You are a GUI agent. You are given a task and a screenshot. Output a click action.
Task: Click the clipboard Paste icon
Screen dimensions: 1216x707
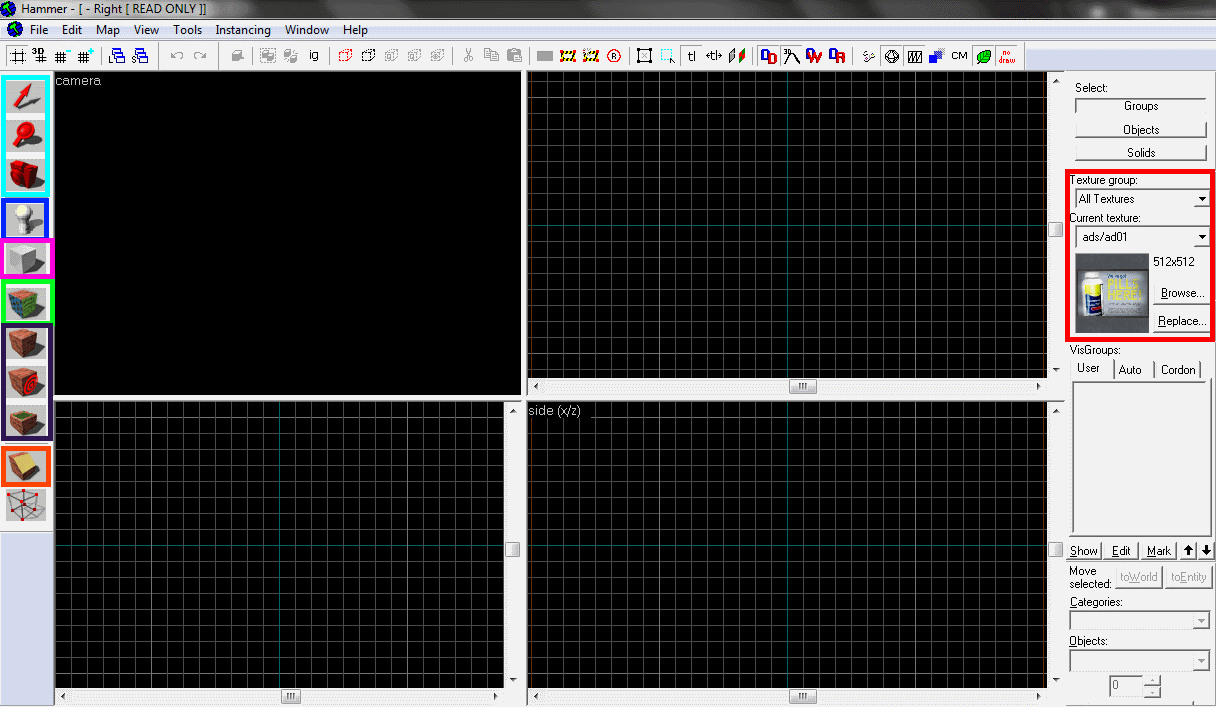click(514, 56)
